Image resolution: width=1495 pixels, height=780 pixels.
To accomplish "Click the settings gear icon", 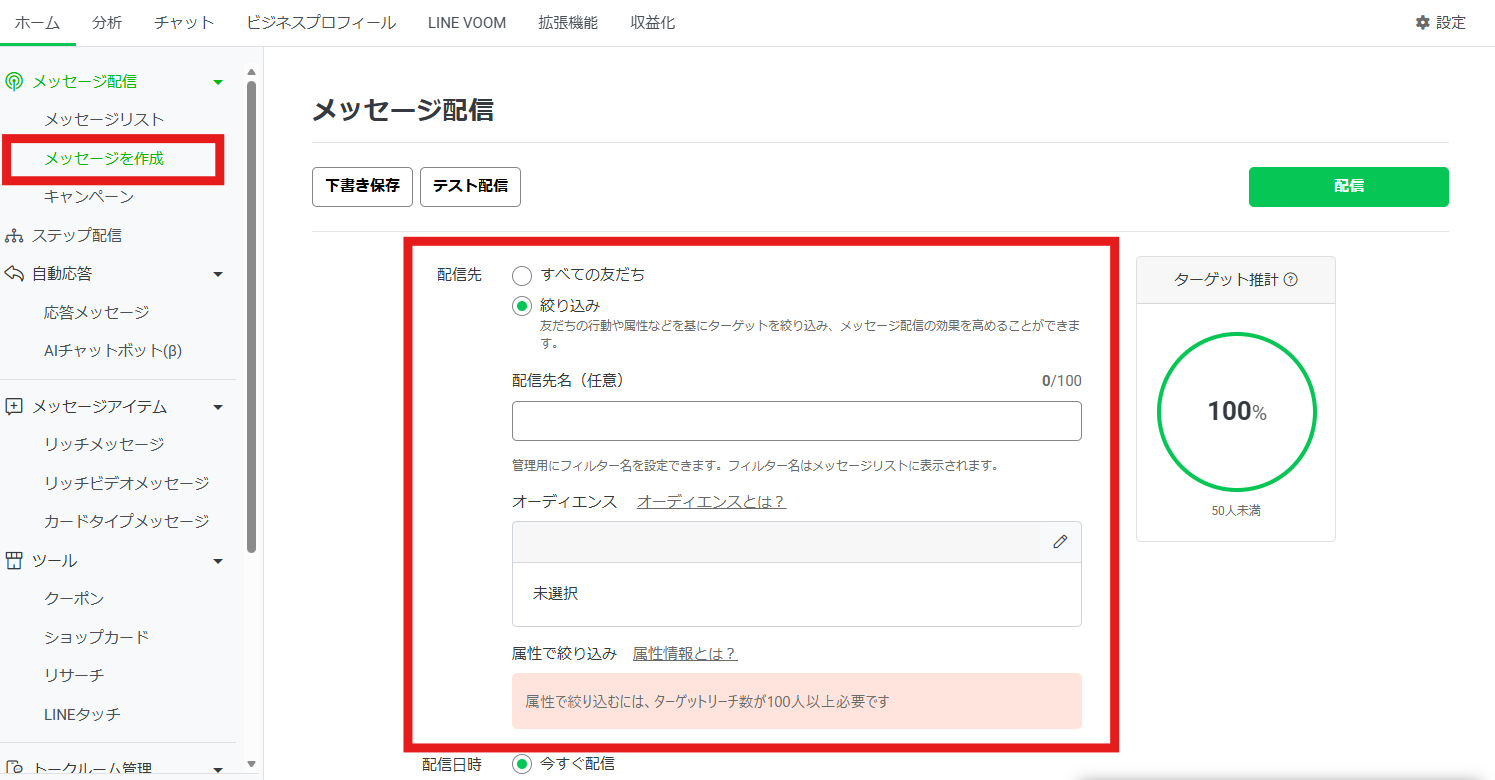I will (x=1422, y=23).
